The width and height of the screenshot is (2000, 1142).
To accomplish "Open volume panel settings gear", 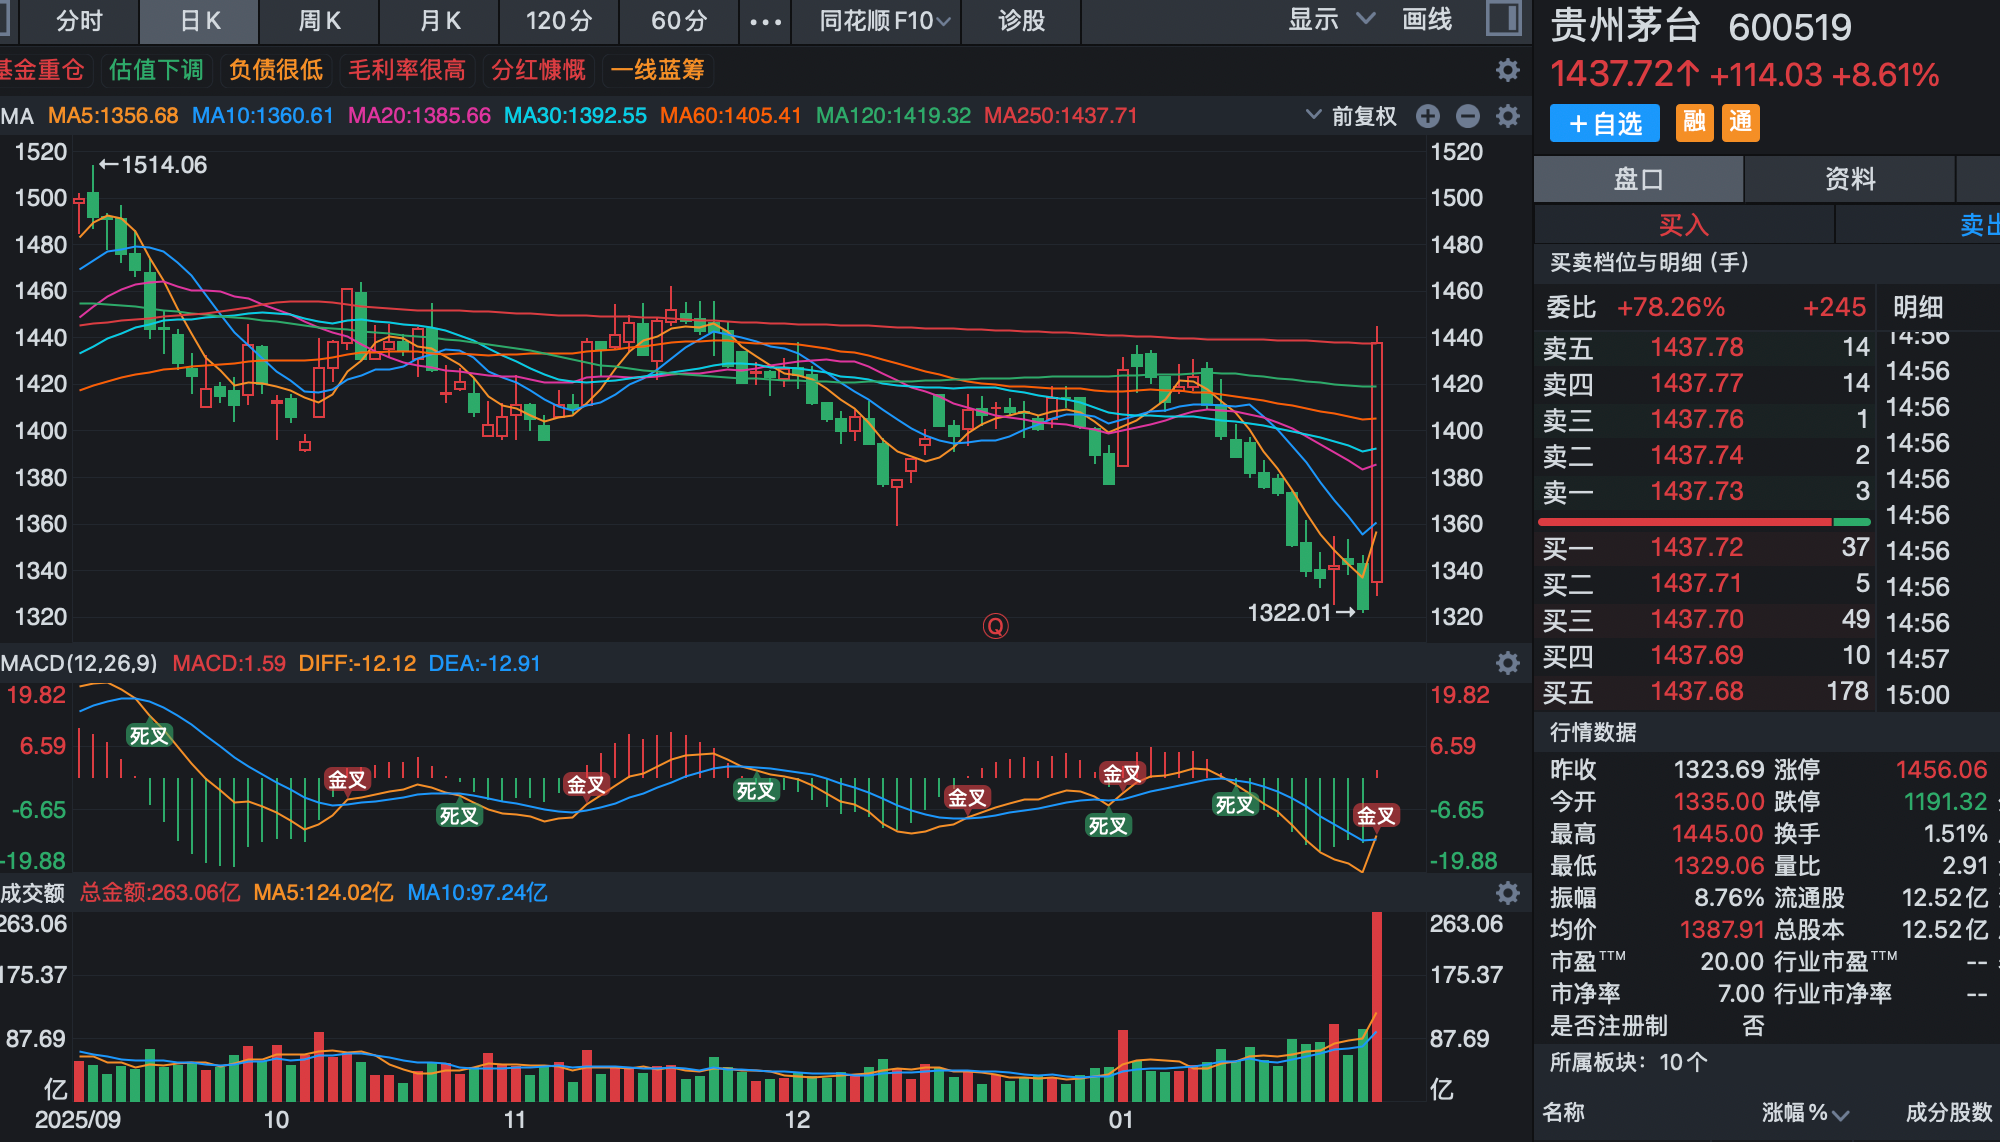I will pos(1507,892).
